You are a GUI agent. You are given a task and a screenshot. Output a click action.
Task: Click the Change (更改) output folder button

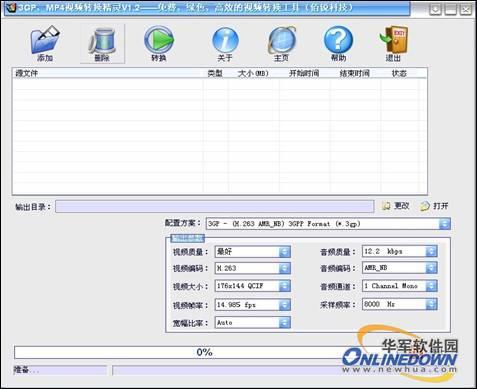click(396, 206)
